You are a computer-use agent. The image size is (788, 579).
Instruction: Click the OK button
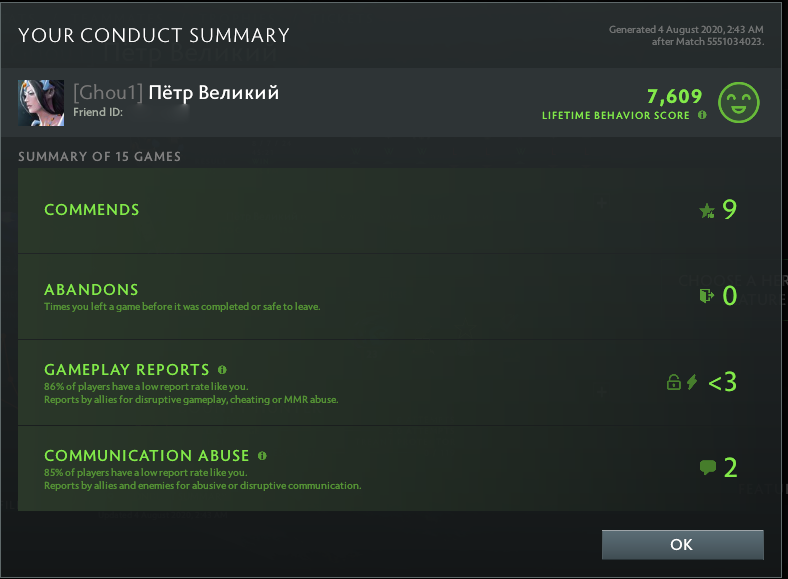tap(682, 545)
